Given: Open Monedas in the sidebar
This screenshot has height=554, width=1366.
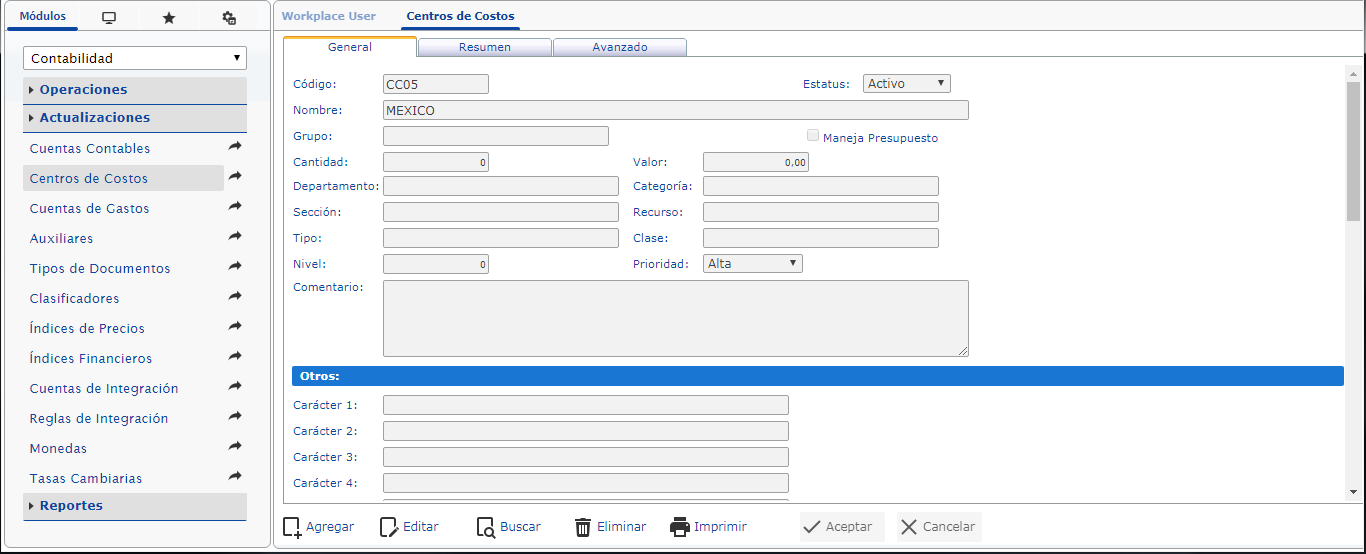Looking at the screenshot, I should 59,449.
